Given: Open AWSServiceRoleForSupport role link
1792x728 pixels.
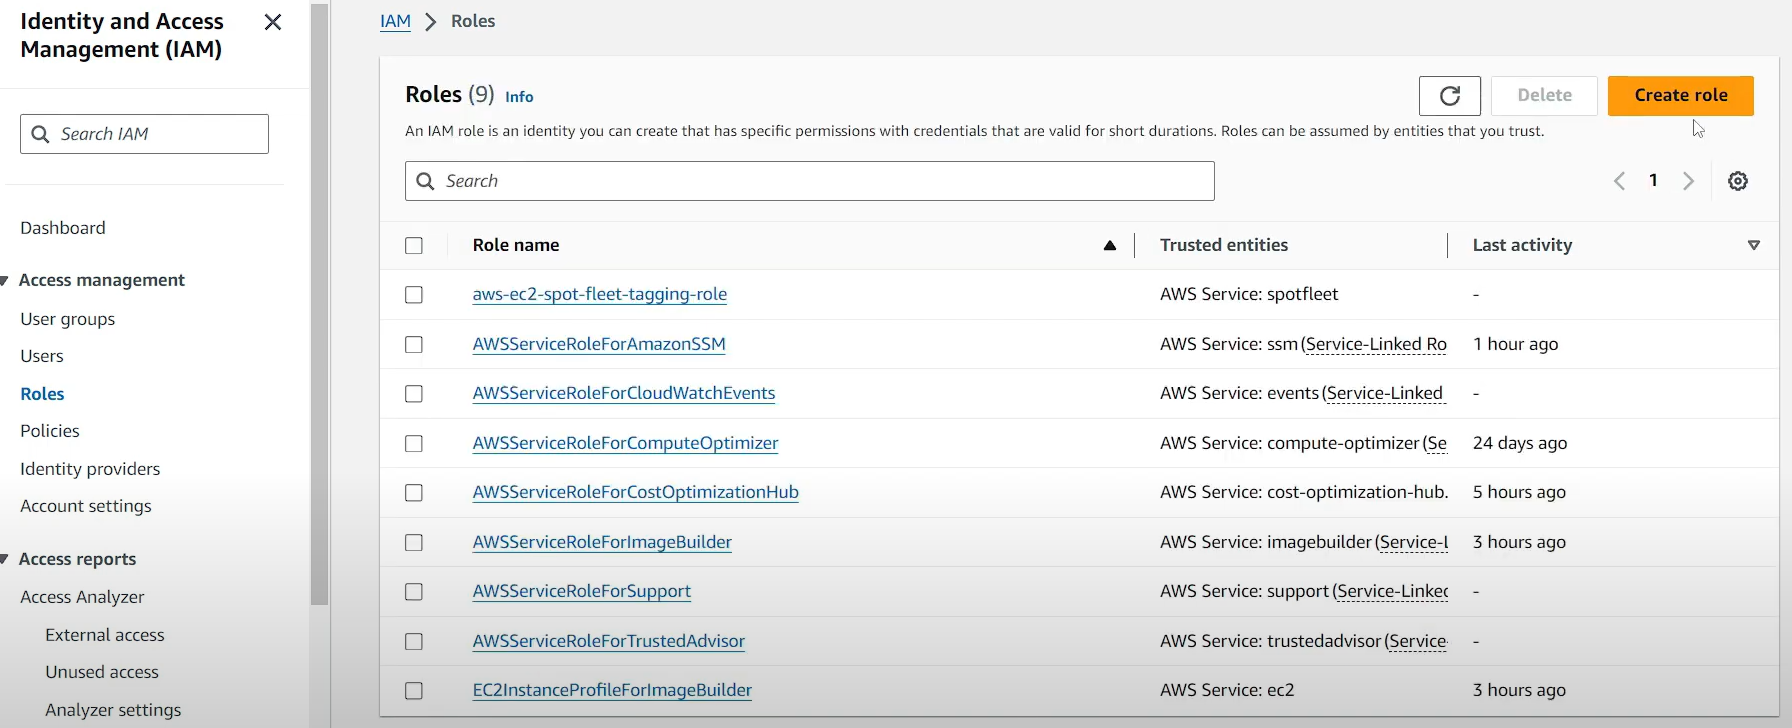Looking at the screenshot, I should [x=582, y=591].
